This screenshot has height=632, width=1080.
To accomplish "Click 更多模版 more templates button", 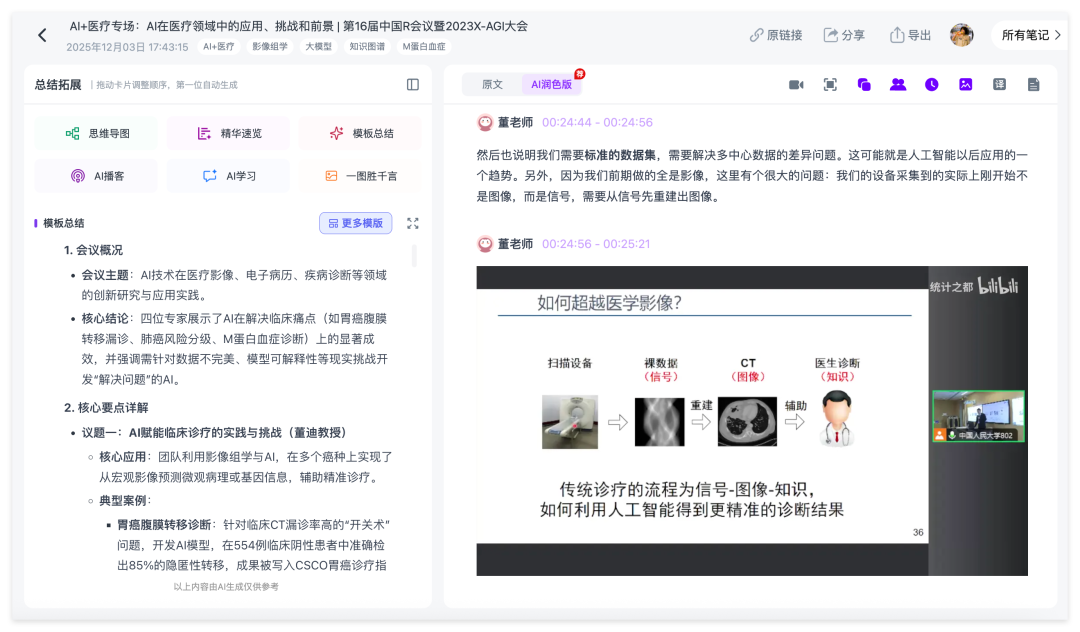I will coord(355,223).
